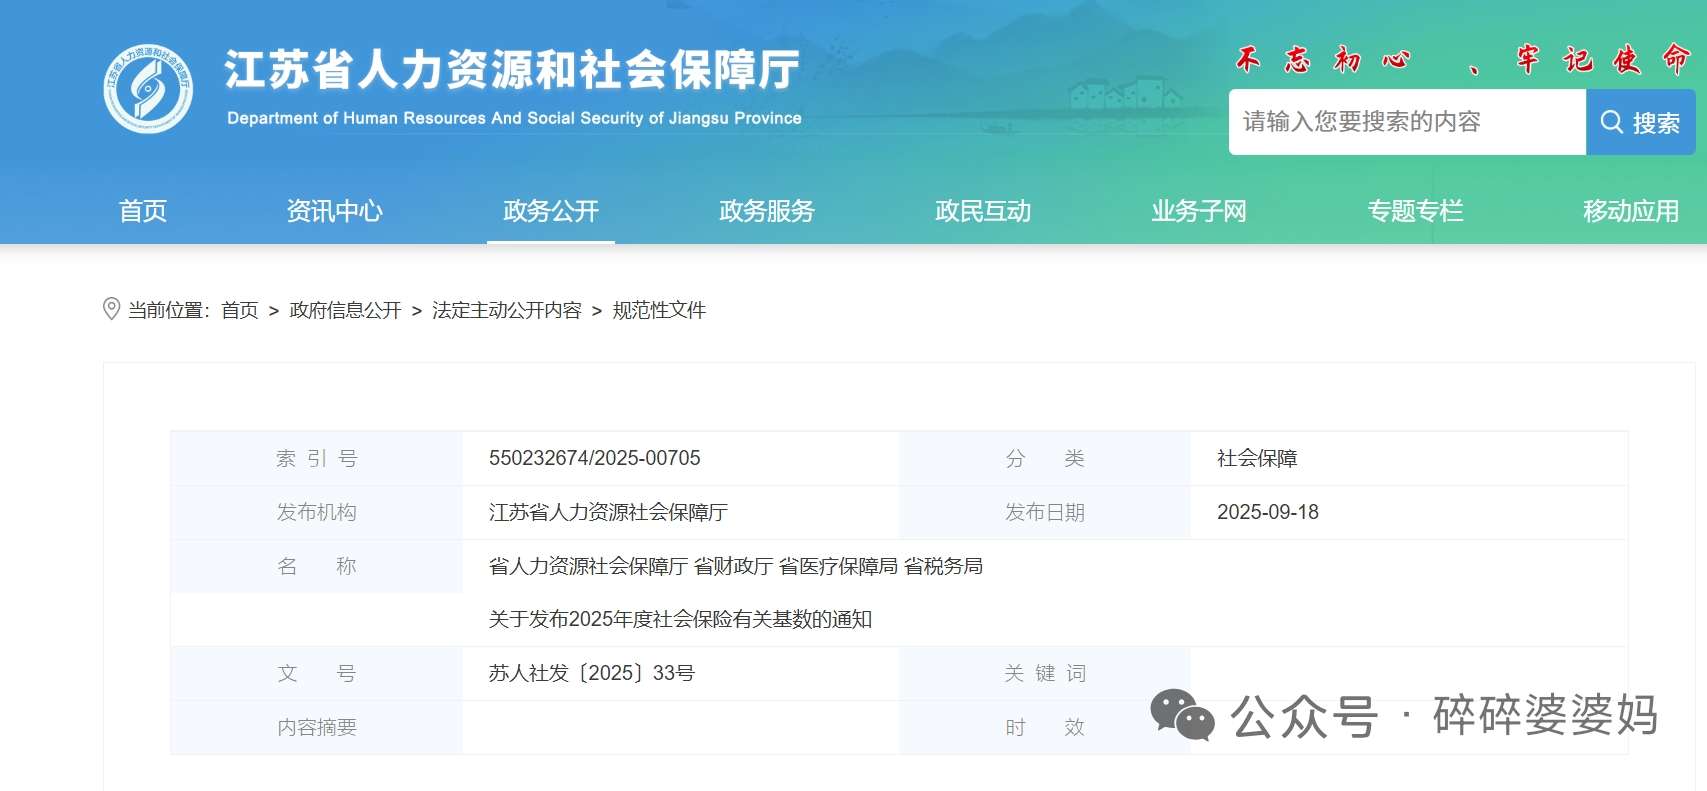
Task: Open the 首页 navigation tab
Action: [x=143, y=211]
